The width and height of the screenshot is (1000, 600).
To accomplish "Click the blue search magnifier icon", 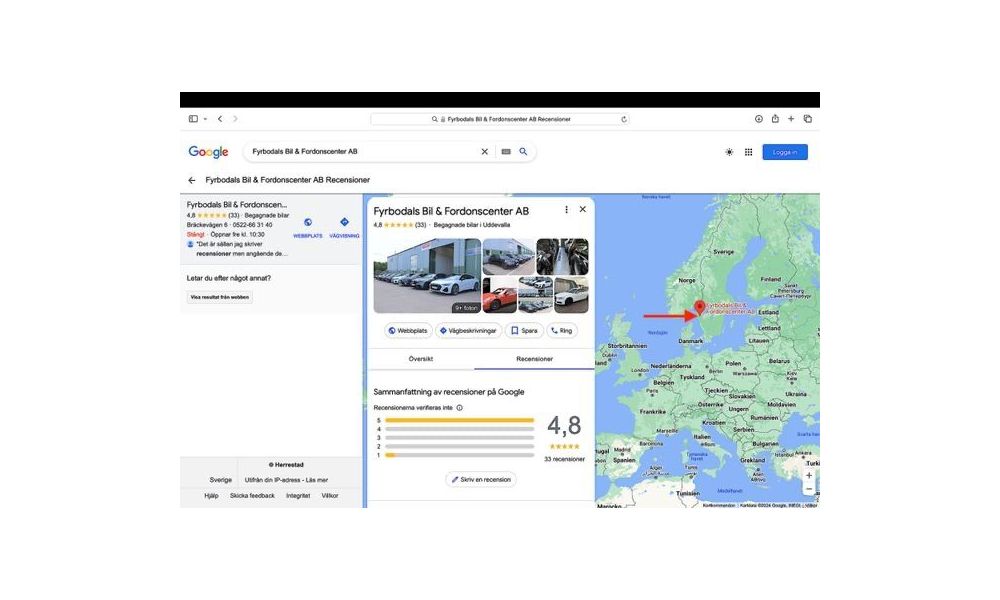I will point(523,152).
